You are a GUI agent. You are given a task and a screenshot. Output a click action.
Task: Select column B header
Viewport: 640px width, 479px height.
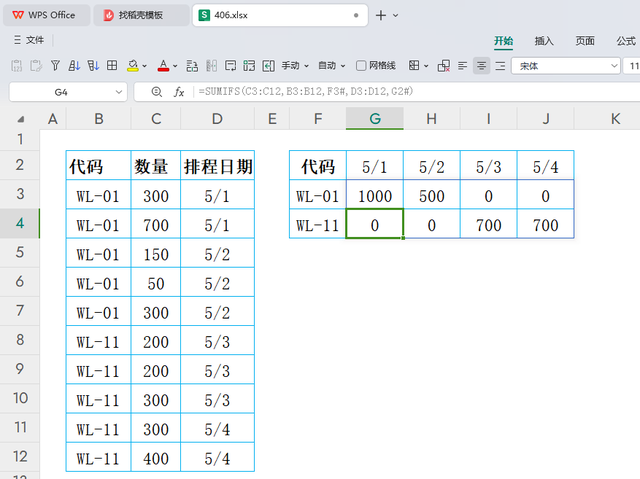point(98,119)
